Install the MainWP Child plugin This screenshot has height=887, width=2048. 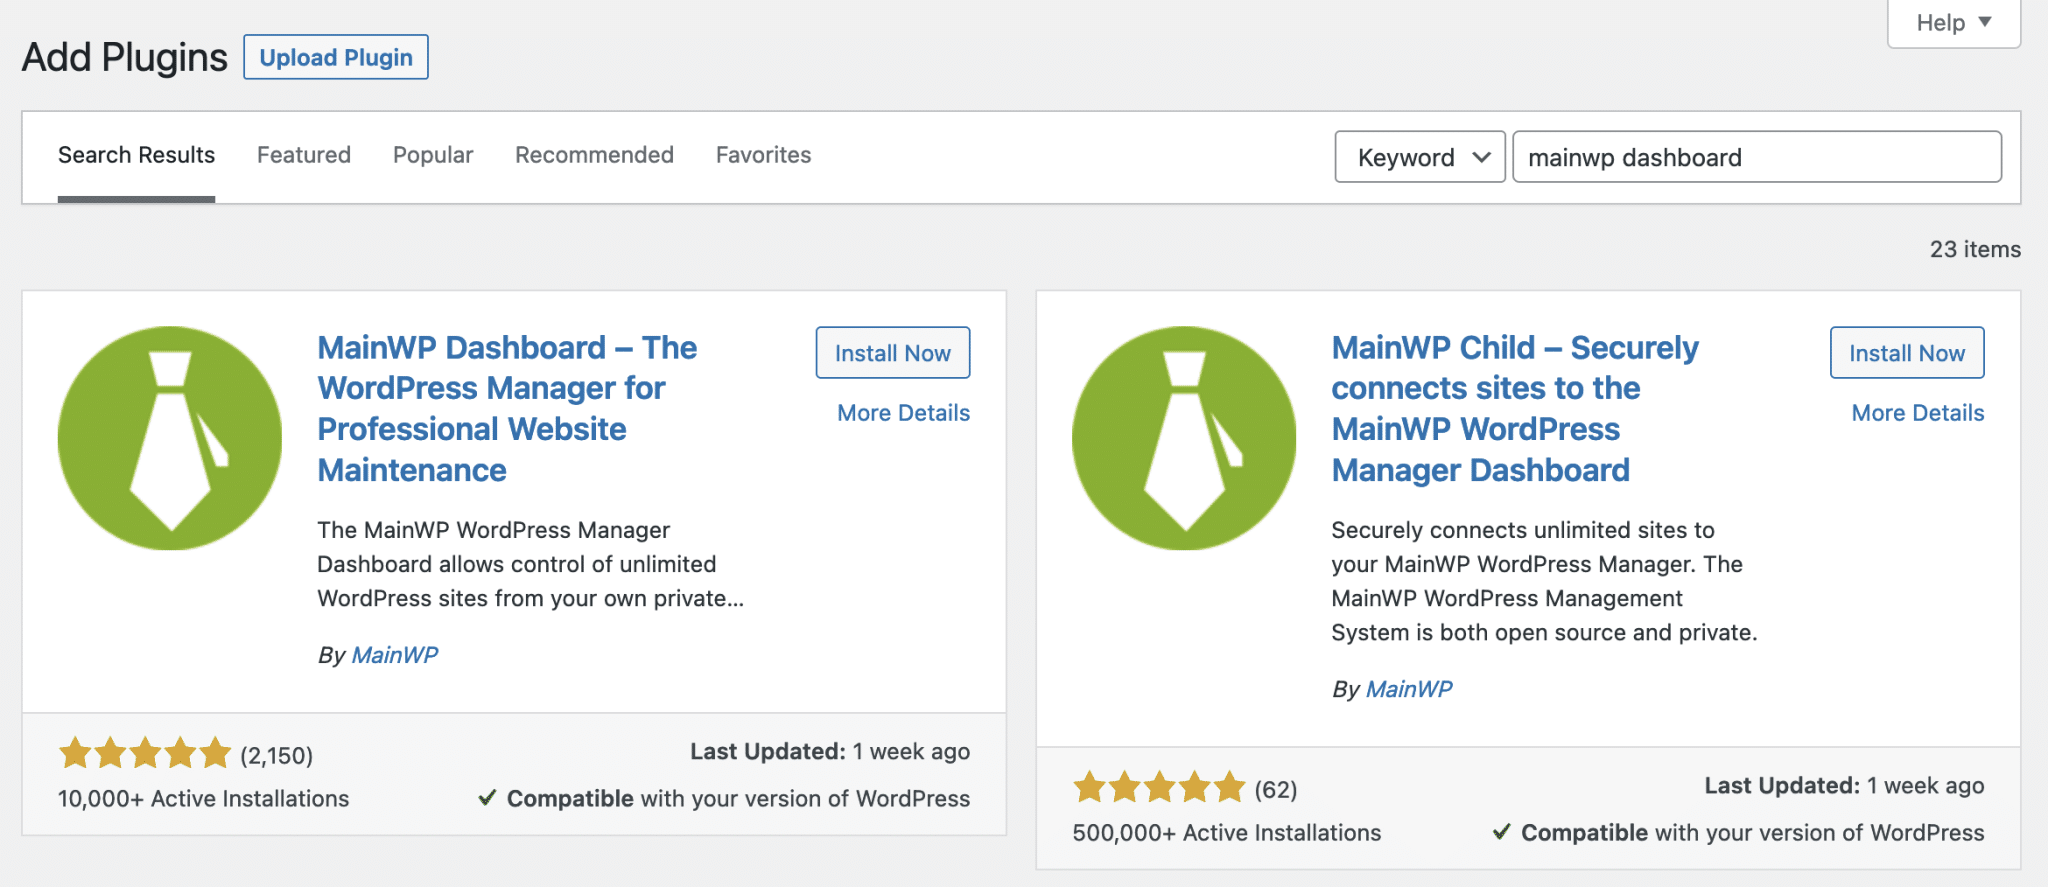click(1907, 353)
